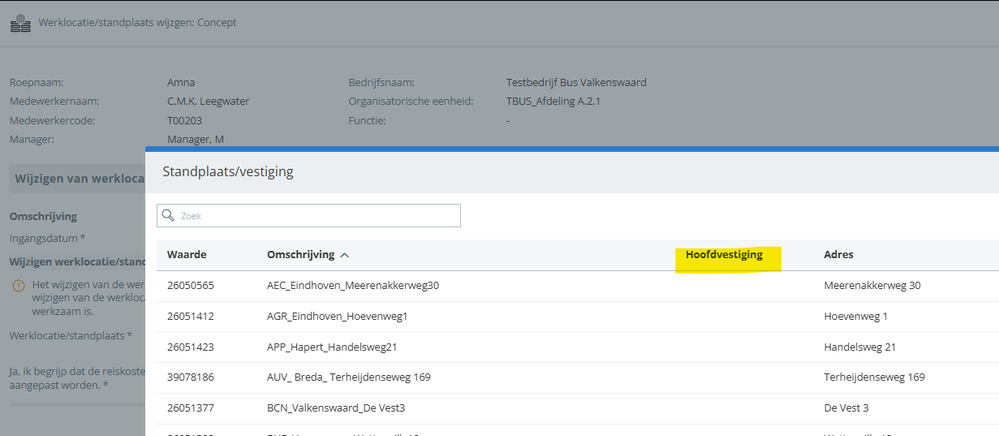Click the Standplaats/vestiging dialog title
Viewport: 999px width, 436px height.
[228, 171]
